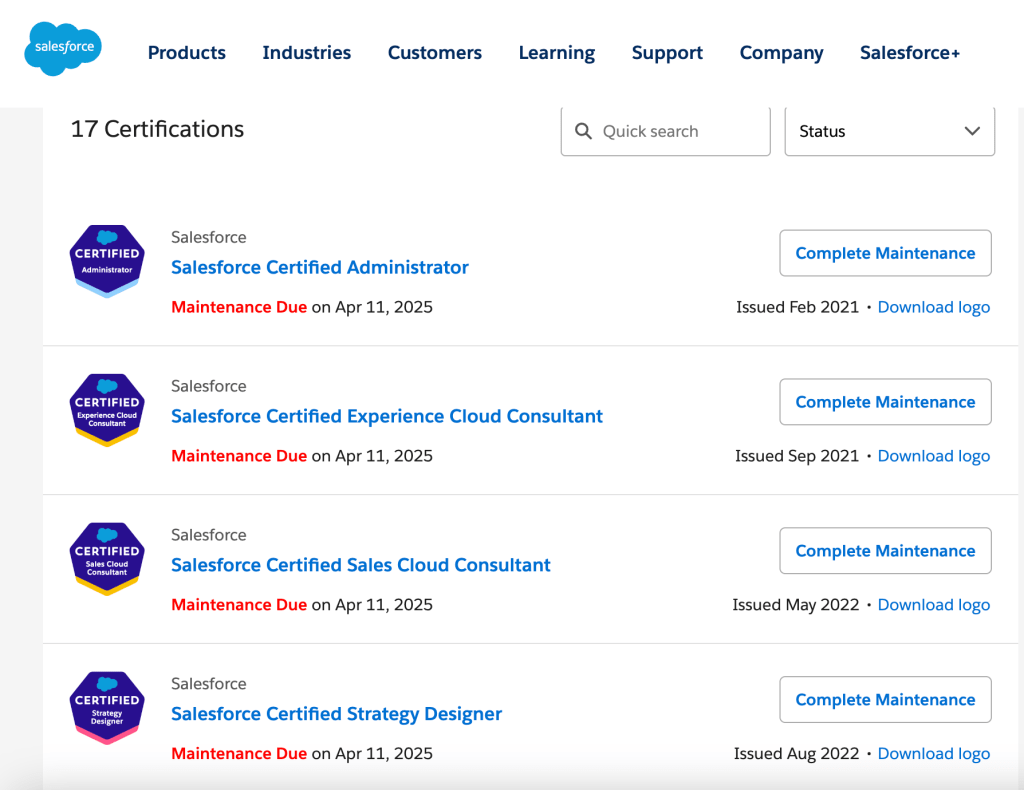This screenshot has width=1024, height=790.
Task: Complete Maintenance for Certified Administrator
Action: tap(885, 253)
